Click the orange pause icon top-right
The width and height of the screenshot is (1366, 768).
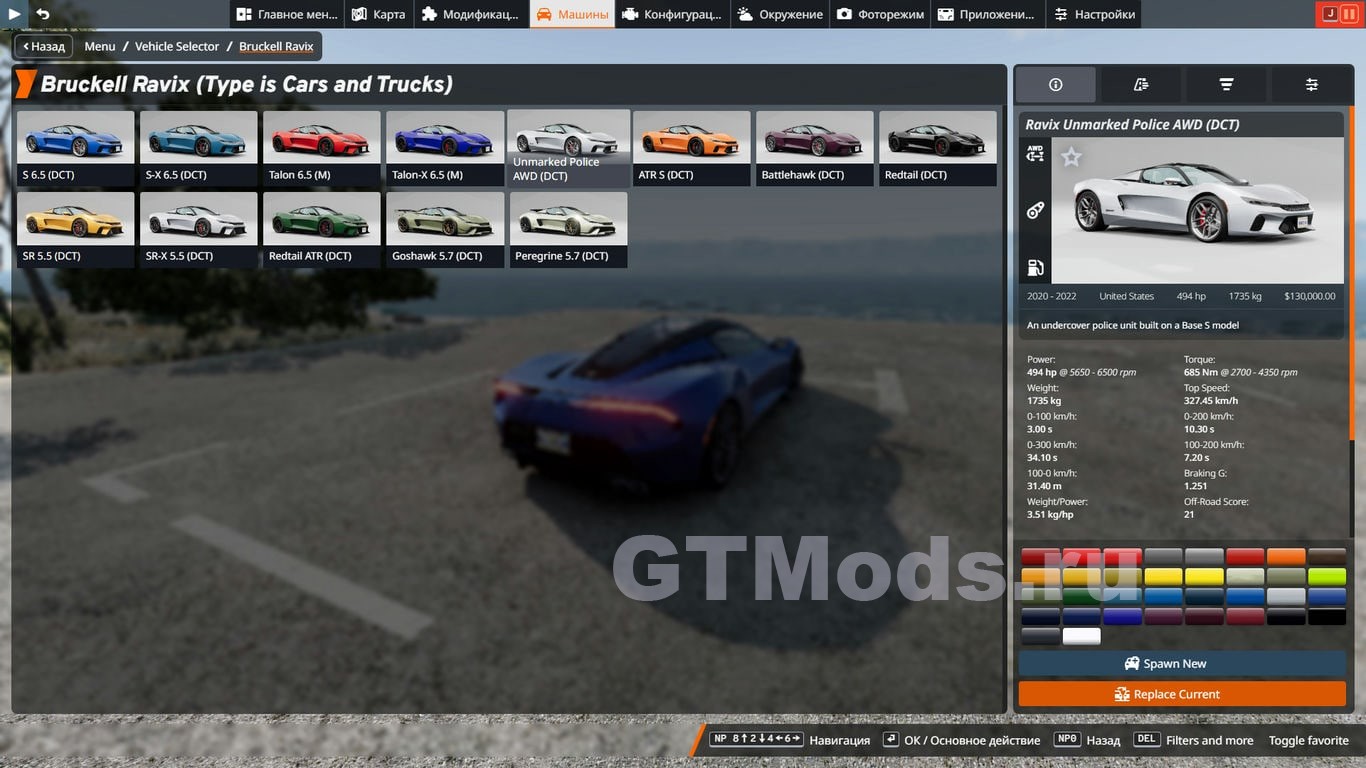pos(1349,14)
